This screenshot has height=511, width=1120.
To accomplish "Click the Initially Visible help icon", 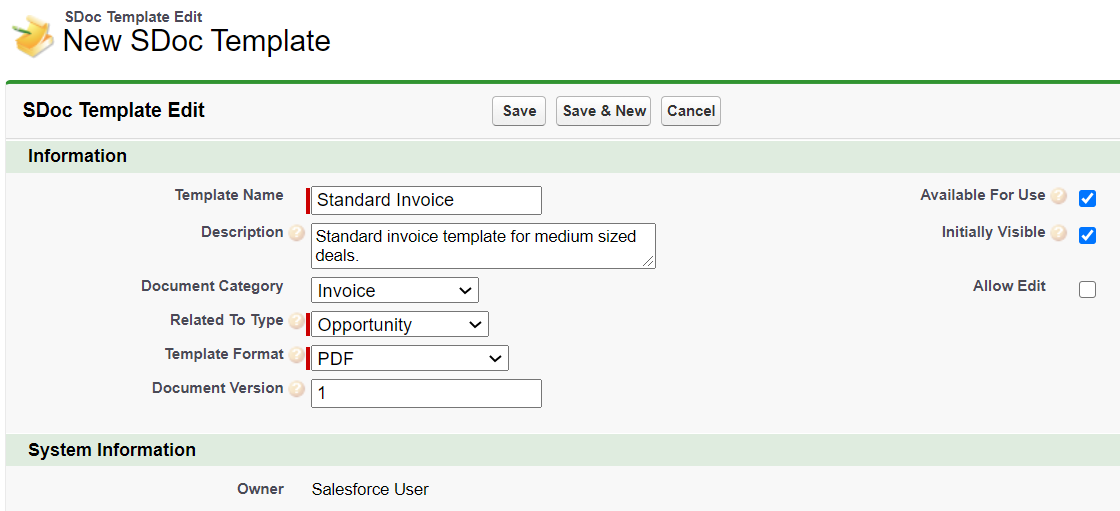I will click(1059, 233).
